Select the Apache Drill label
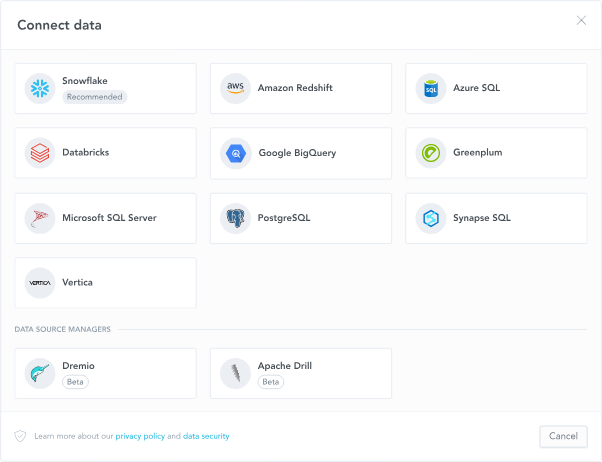 (284, 366)
